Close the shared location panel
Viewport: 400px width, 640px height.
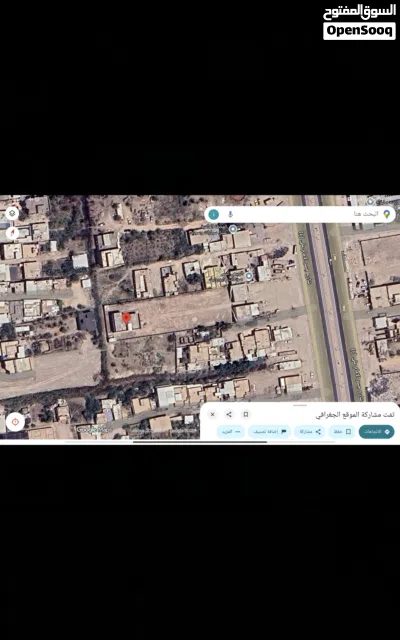click(x=212, y=414)
